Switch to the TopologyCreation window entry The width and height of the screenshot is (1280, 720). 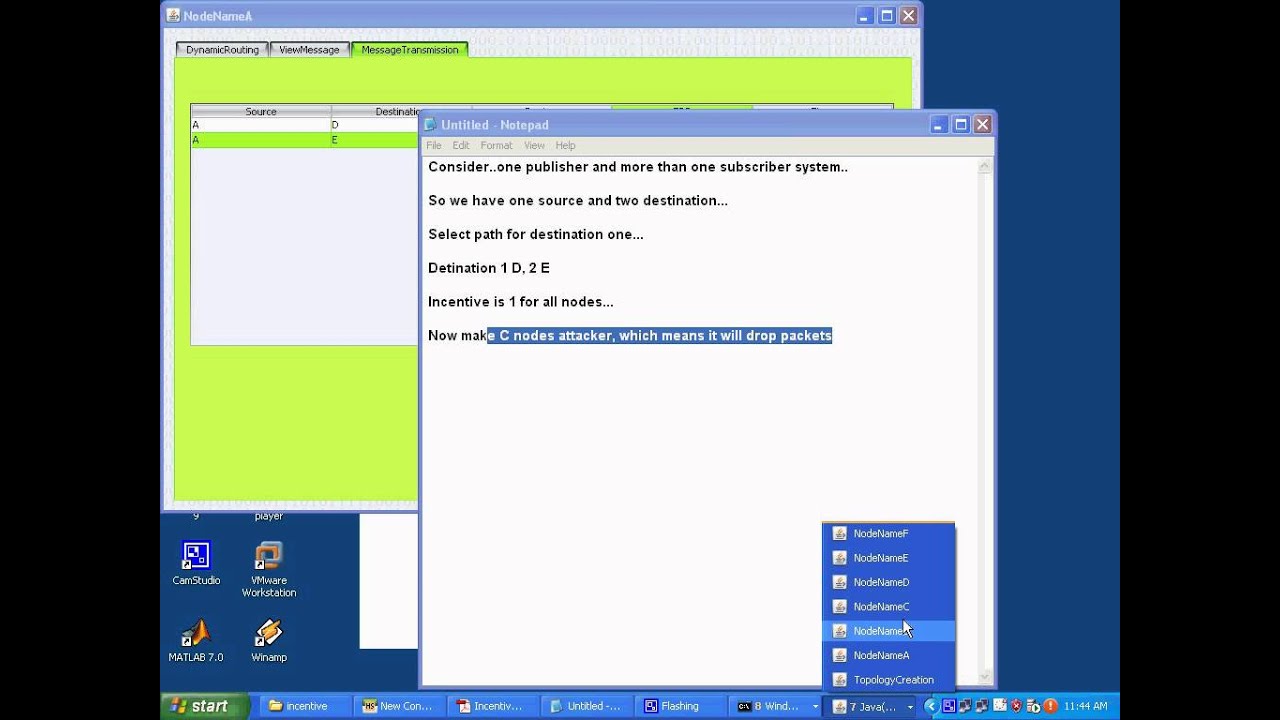(x=888, y=680)
